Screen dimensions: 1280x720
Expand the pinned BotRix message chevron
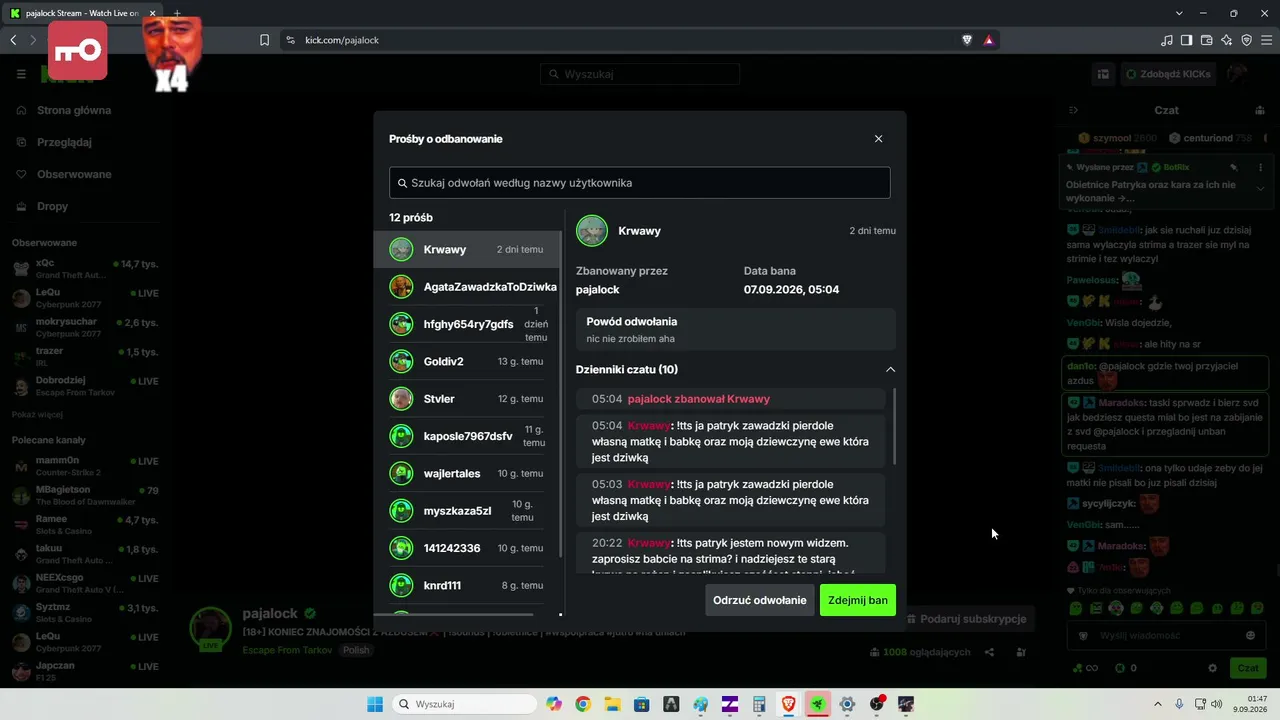click(x=1260, y=188)
